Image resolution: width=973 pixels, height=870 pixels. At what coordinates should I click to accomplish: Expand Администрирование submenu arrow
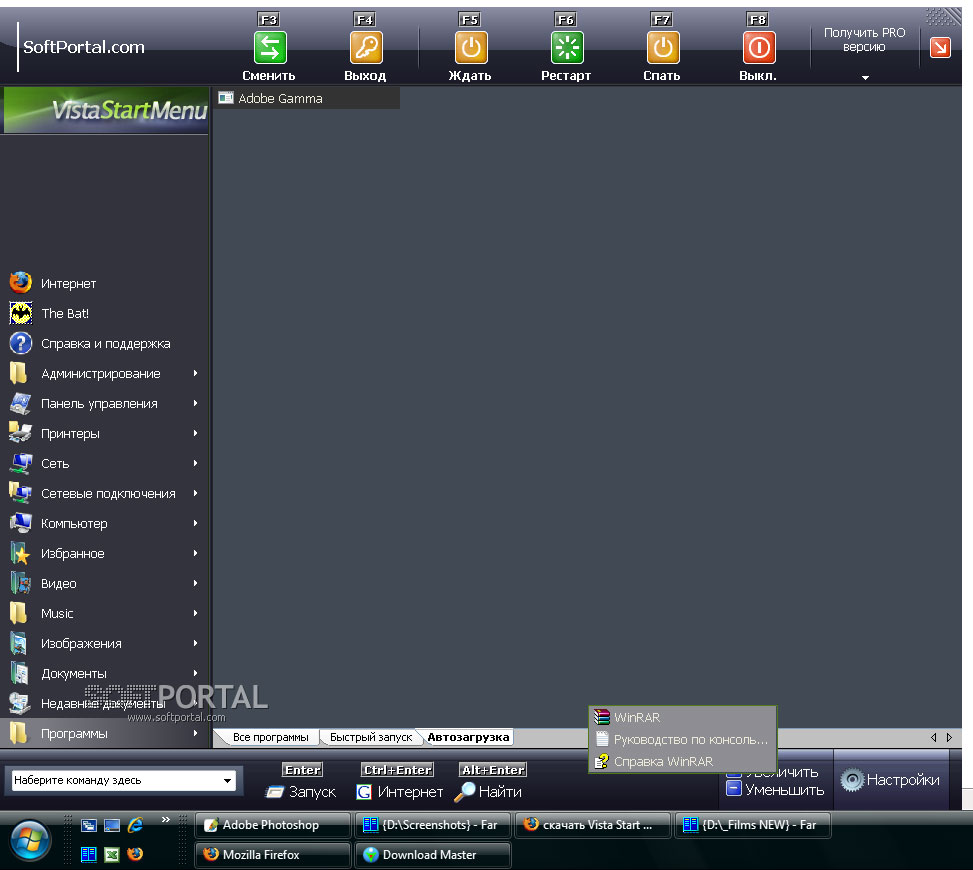(195, 373)
